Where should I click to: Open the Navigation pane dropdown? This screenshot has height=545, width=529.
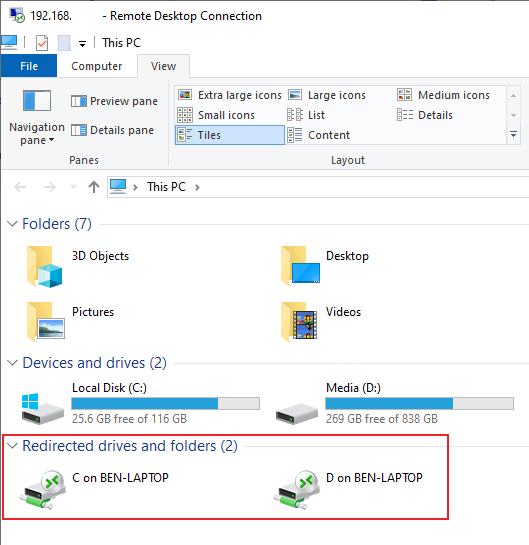(x=36, y=133)
